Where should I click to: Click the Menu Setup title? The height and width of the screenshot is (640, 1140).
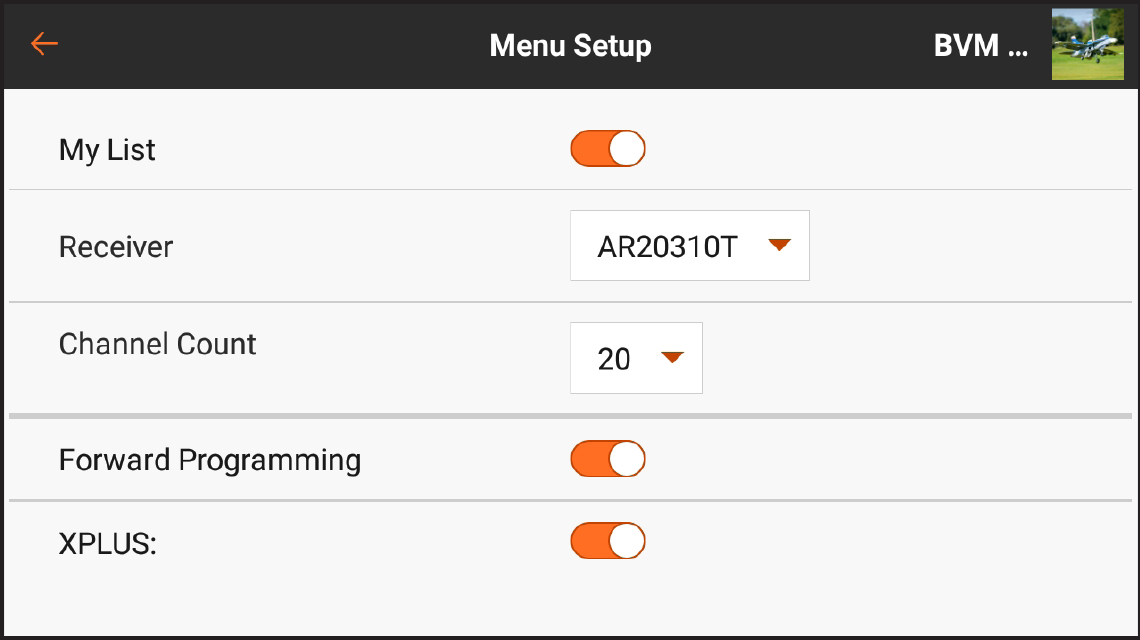click(x=569, y=44)
